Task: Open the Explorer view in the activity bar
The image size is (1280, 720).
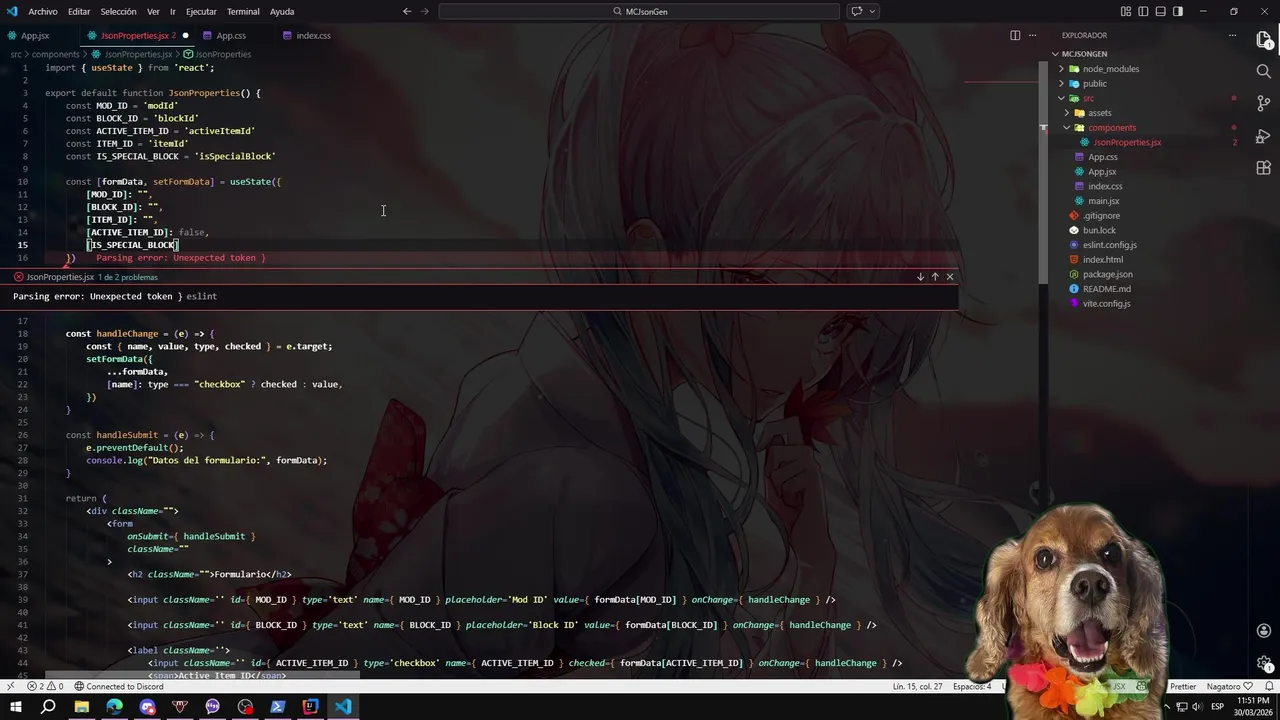Action: pos(1264,40)
